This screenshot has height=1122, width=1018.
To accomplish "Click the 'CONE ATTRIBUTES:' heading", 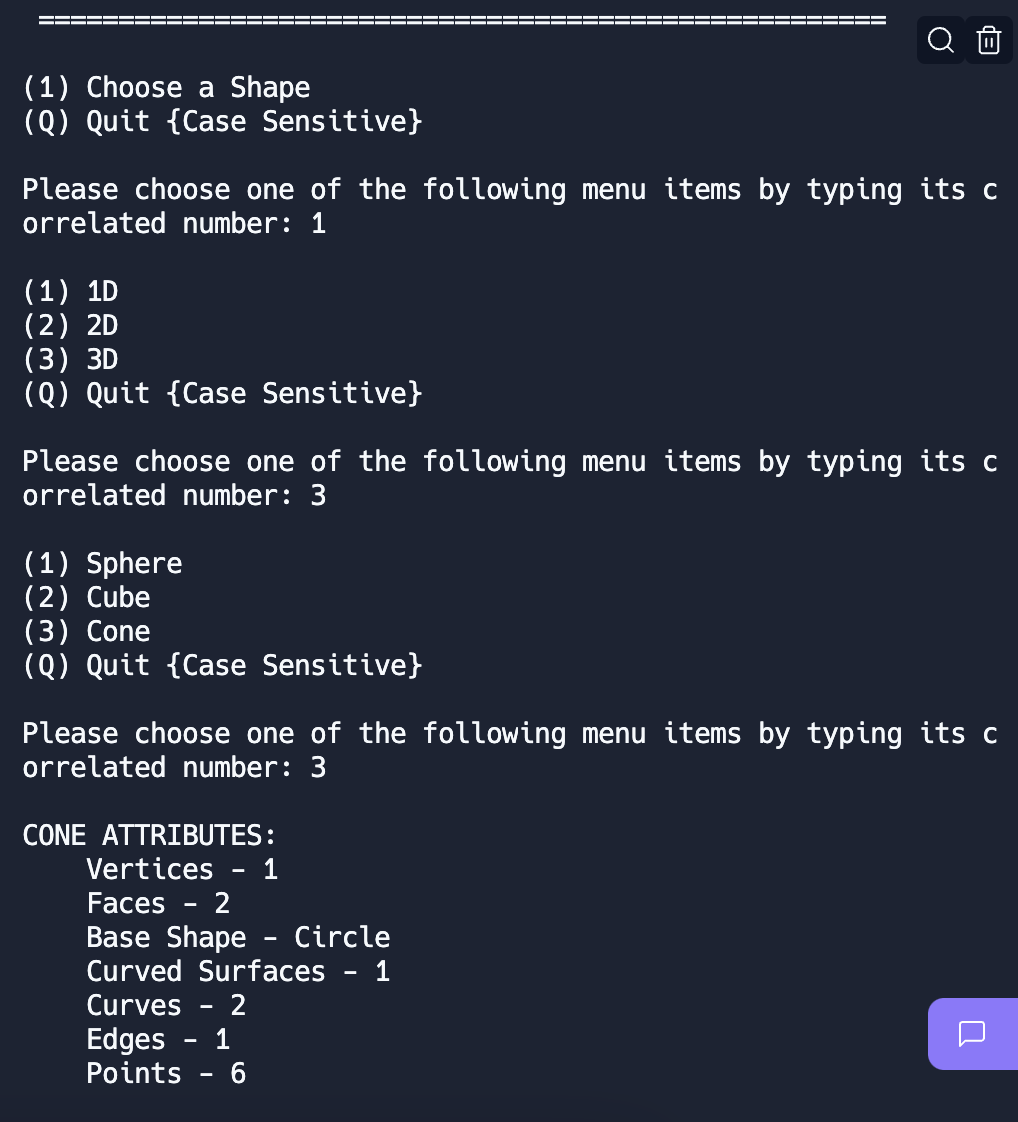I will (x=149, y=835).
